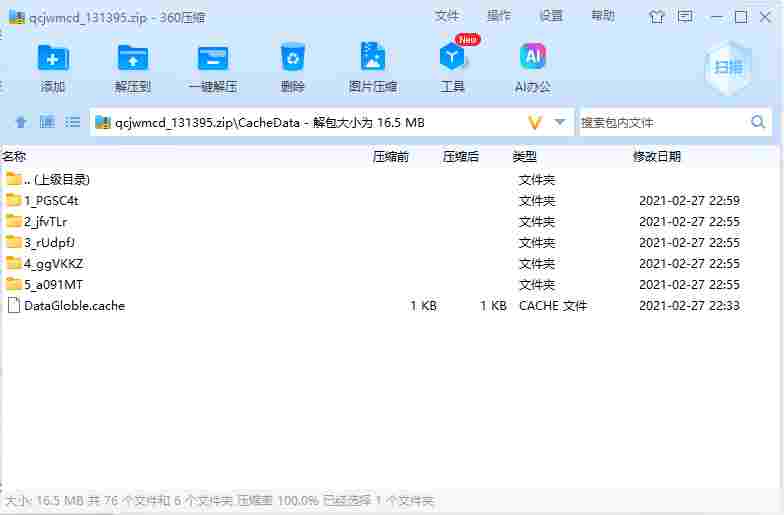Click the Add (添加) toolbar icon
The width and height of the screenshot is (784, 515).
(53, 58)
